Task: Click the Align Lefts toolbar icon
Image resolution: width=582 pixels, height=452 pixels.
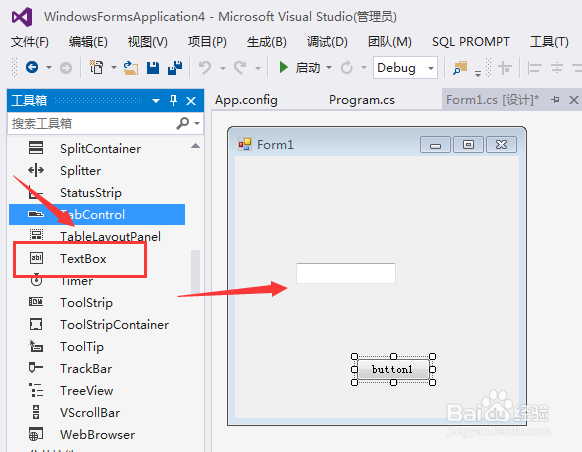Action: pyautogui.click(x=534, y=68)
